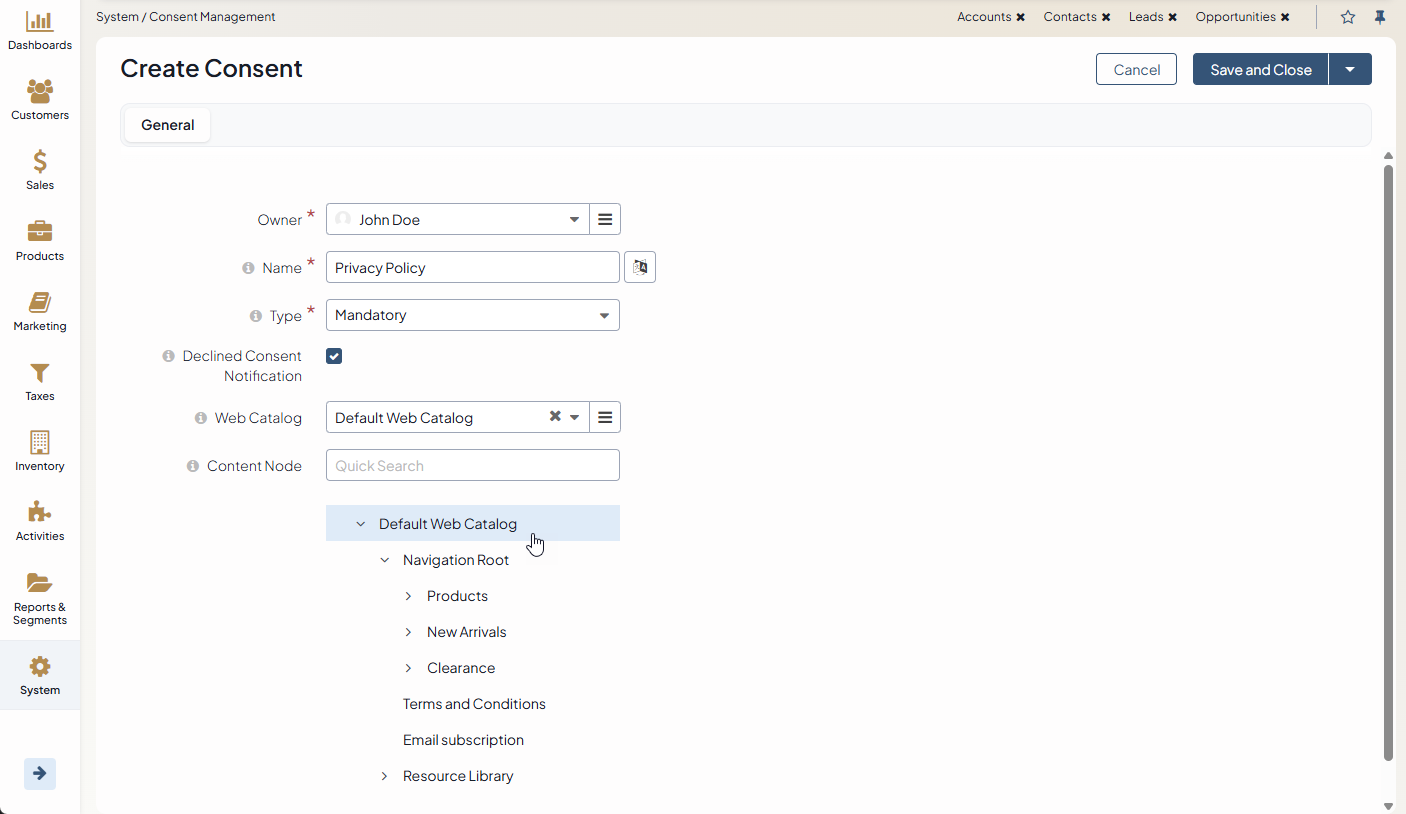Screen dimensions: 1406x814
Task: Add page to favorites with star icon
Action: [1348, 17]
